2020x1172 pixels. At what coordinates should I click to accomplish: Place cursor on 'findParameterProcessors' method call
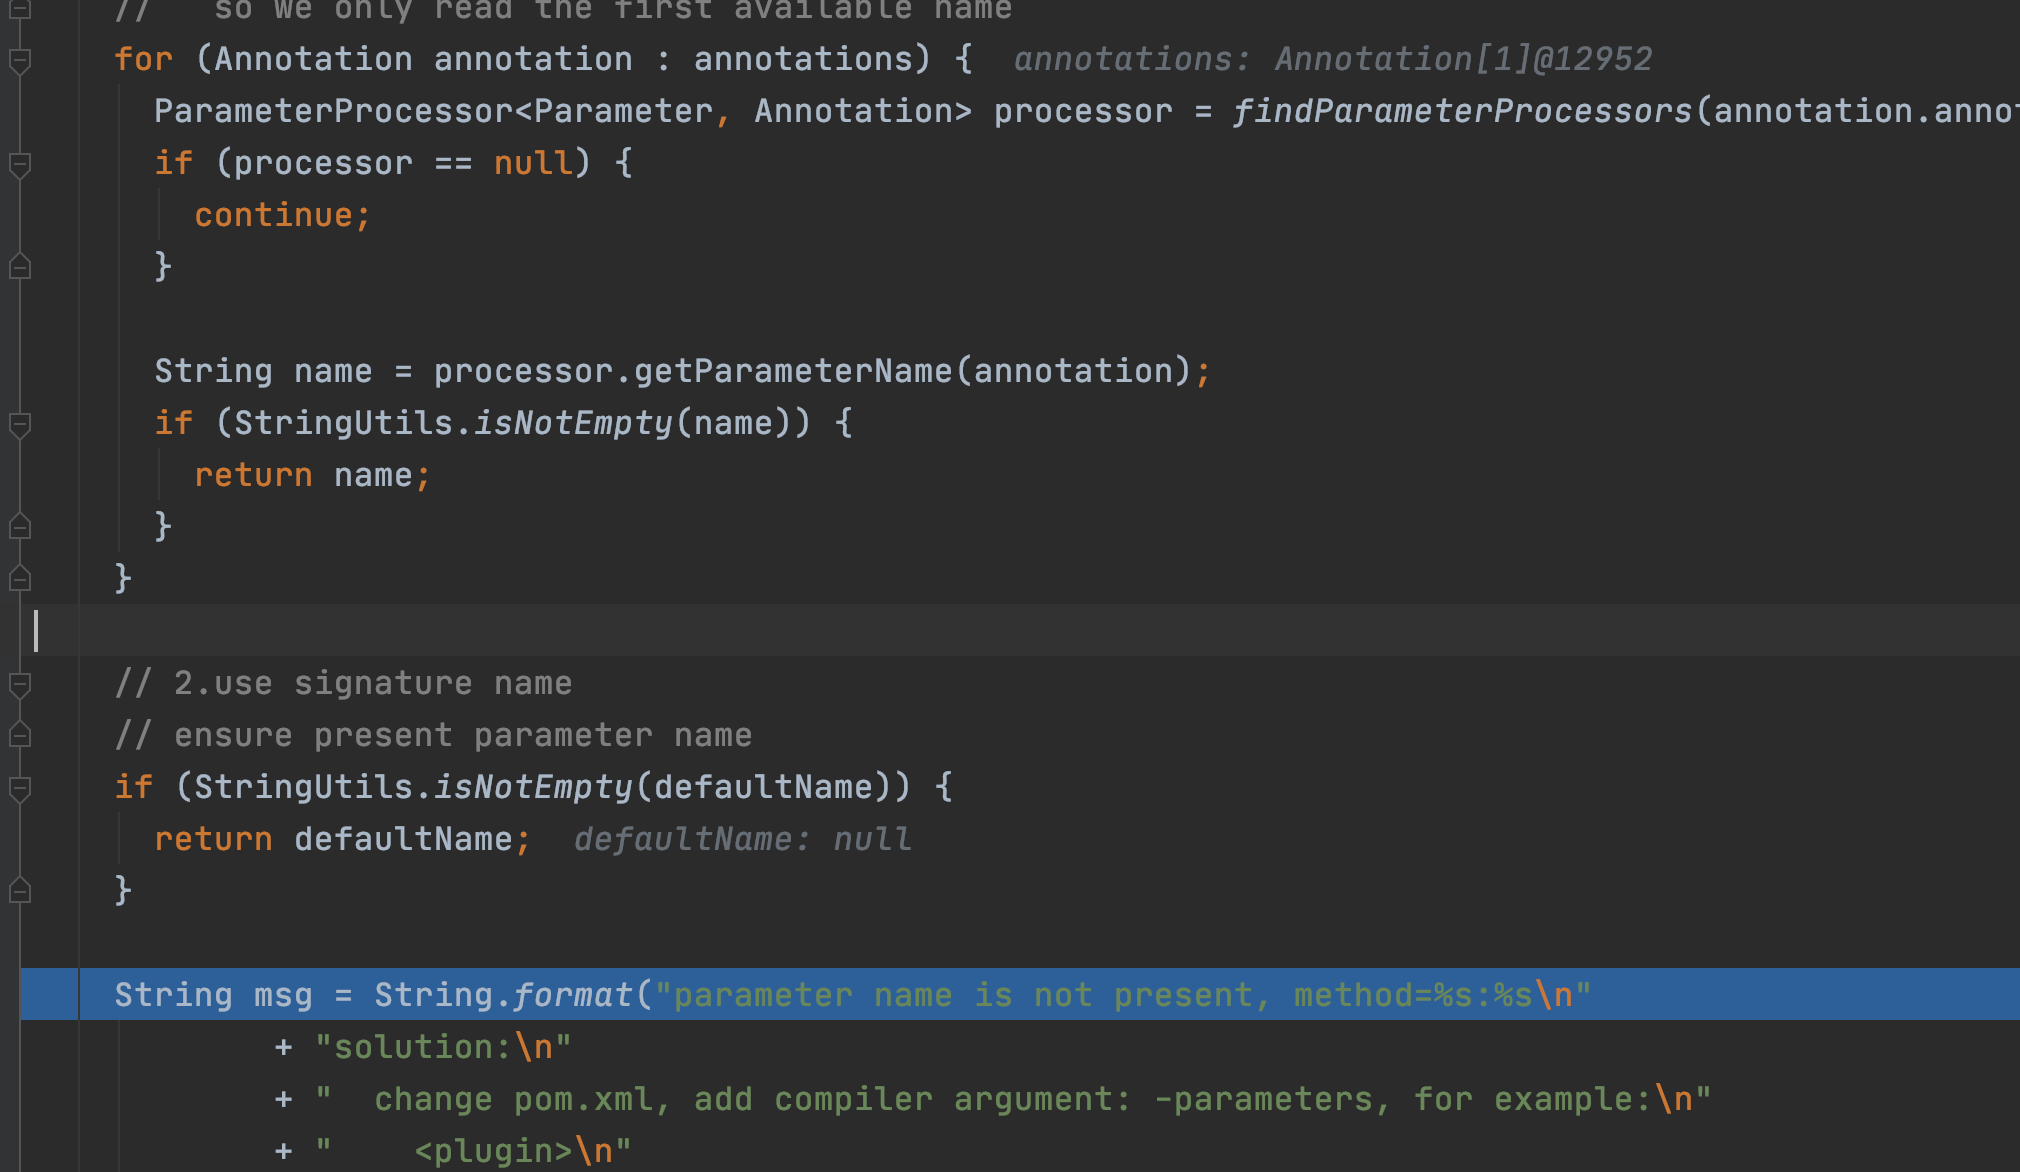[x=1462, y=111]
